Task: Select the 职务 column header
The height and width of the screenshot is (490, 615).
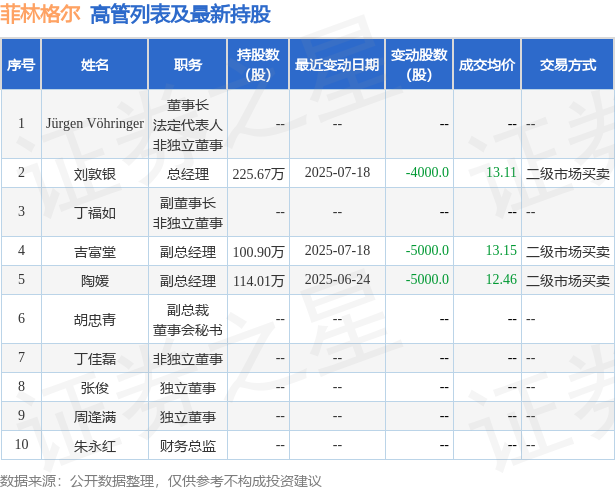Action: pos(188,64)
